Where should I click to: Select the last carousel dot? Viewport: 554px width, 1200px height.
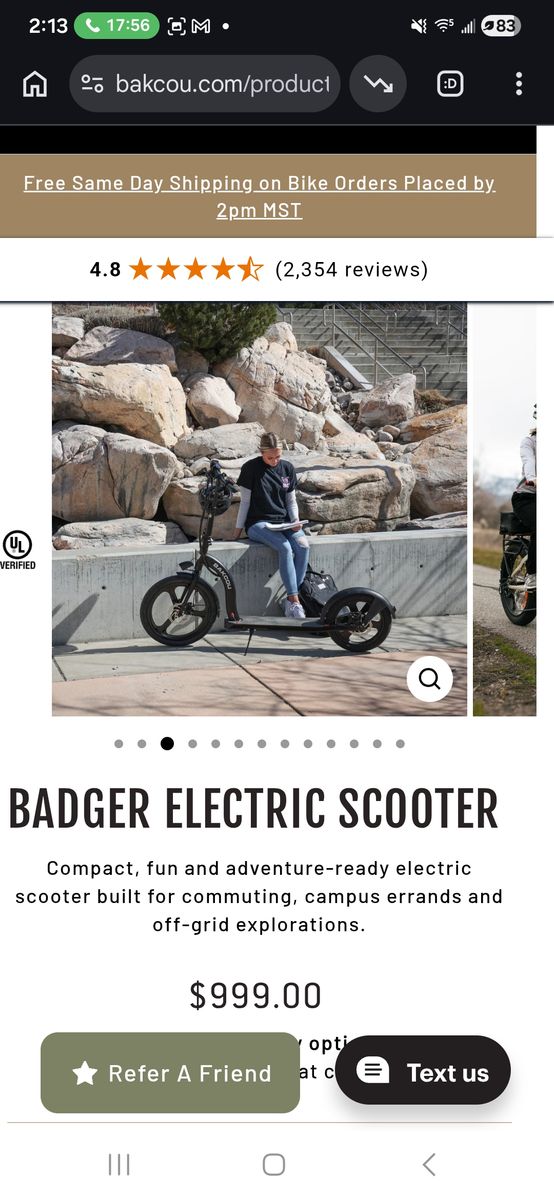(x=400, y=744)
